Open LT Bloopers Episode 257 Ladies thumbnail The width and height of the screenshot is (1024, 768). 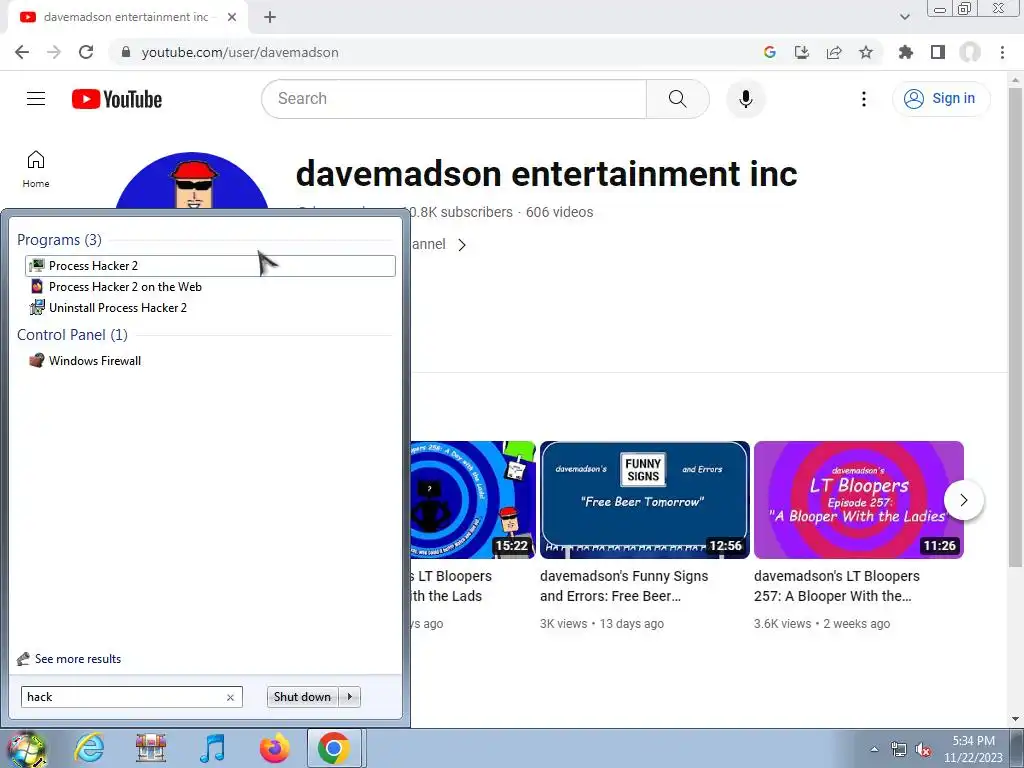[858, 500]
